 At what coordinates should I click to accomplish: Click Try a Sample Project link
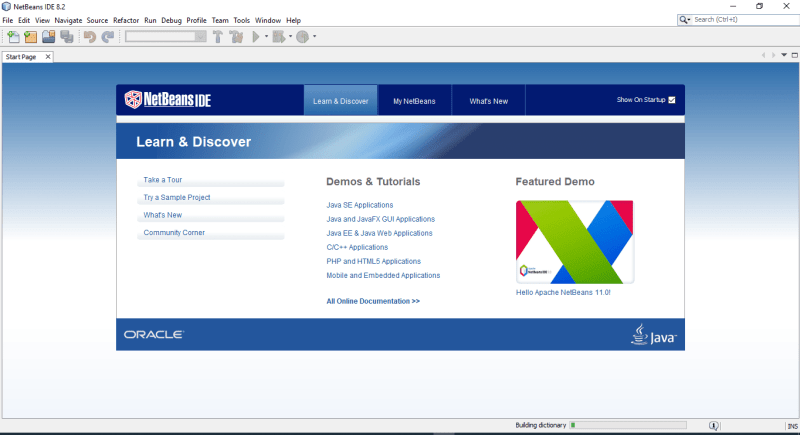pos(177,197)
